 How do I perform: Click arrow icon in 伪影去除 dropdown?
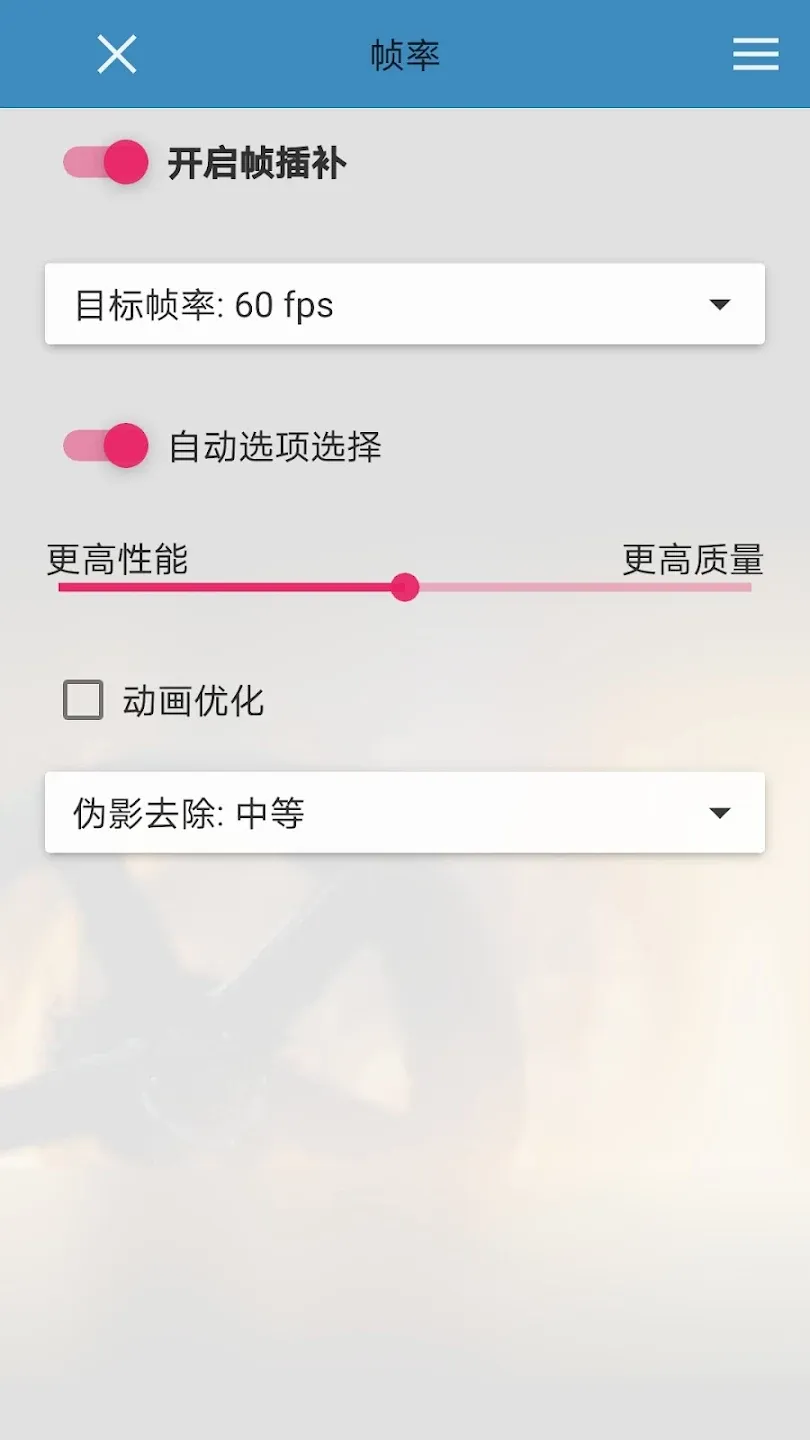(x=720, y=813)
